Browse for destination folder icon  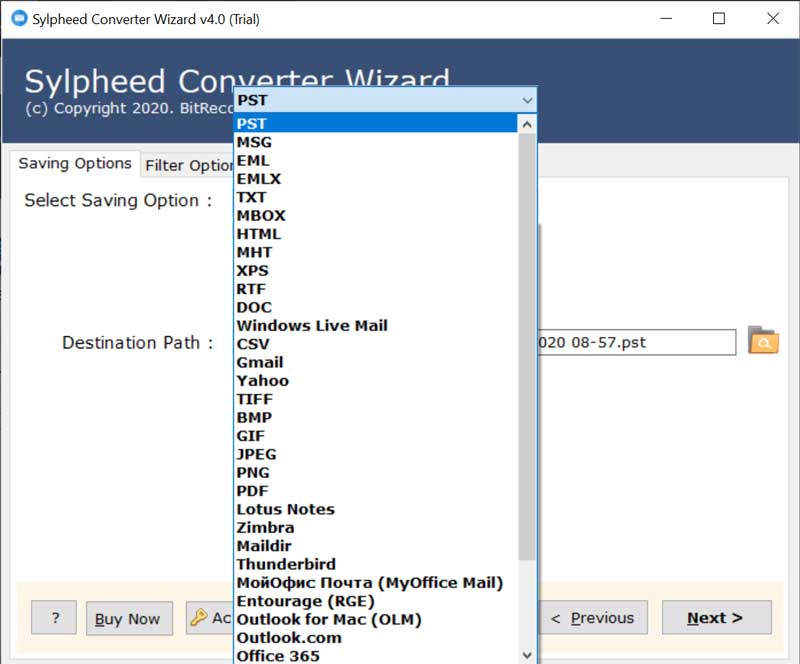click(763, 340)
